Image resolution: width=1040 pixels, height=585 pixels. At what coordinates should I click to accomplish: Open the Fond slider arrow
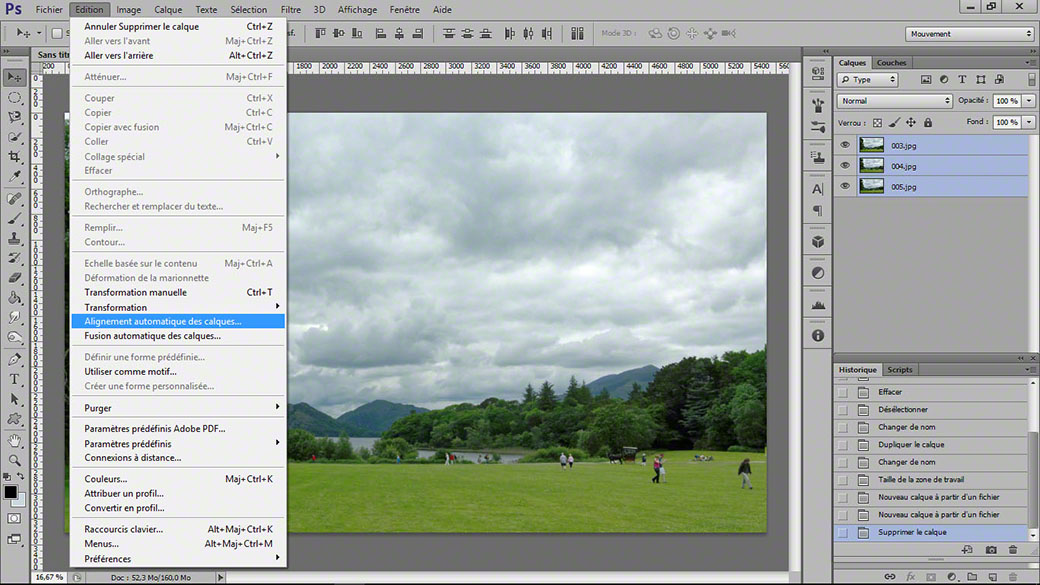click(1029, 122)
